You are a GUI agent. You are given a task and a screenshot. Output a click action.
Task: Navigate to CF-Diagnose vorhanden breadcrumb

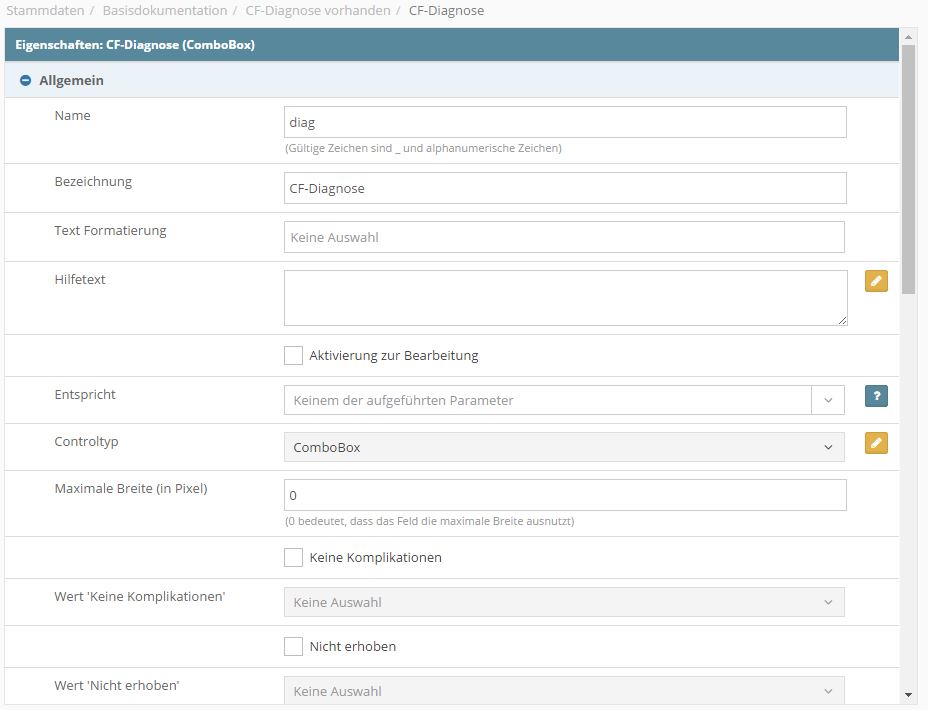tap(318, 11)
